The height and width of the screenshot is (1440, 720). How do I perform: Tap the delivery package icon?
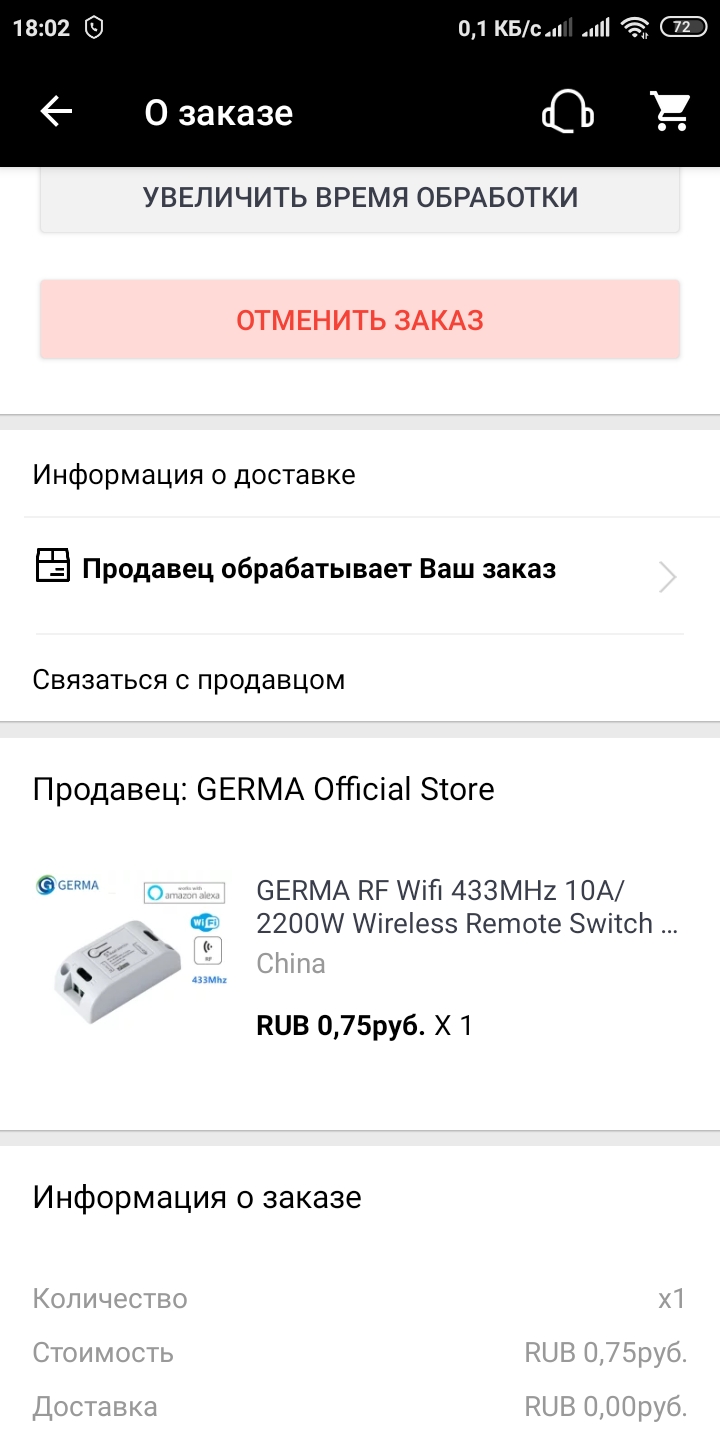pyautogui.click(x=53, y=567)
